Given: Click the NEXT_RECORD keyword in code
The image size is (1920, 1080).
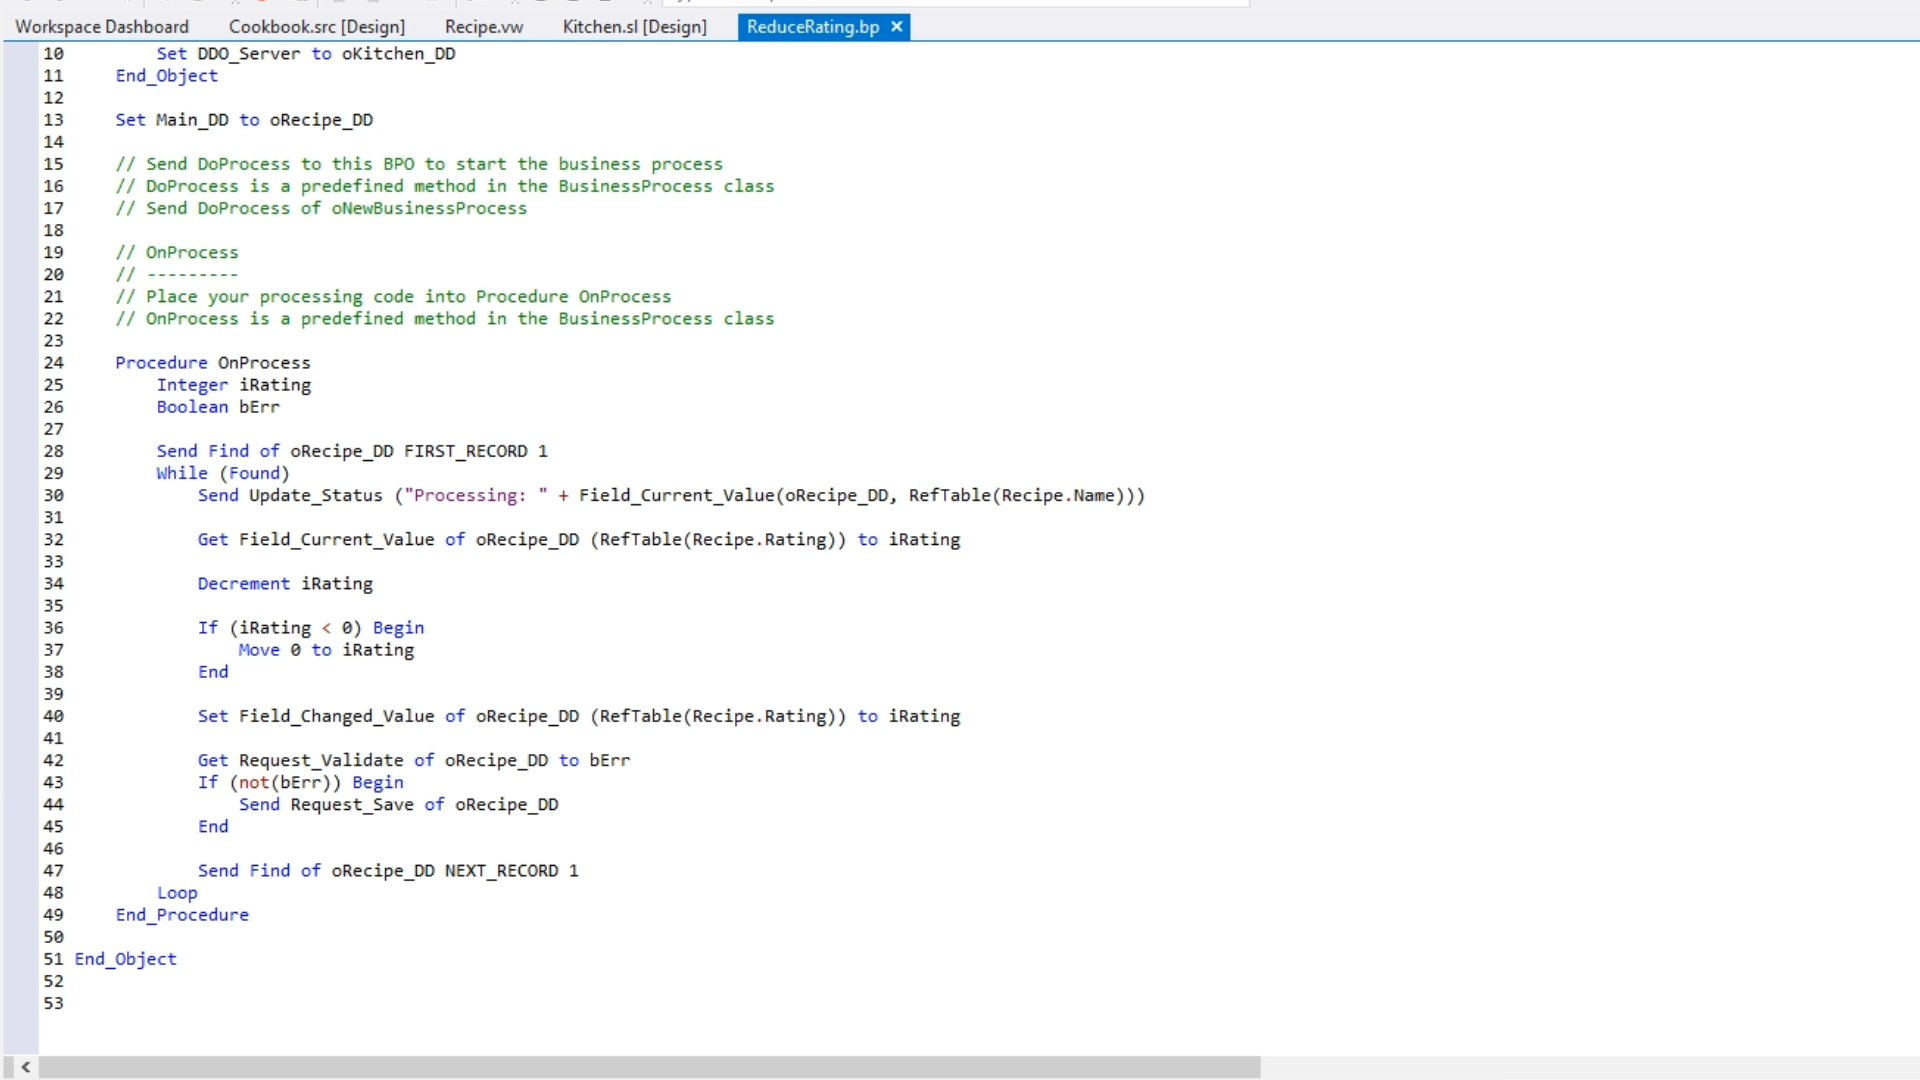Looking at the screenshot, I should click(x=501, y=871).
